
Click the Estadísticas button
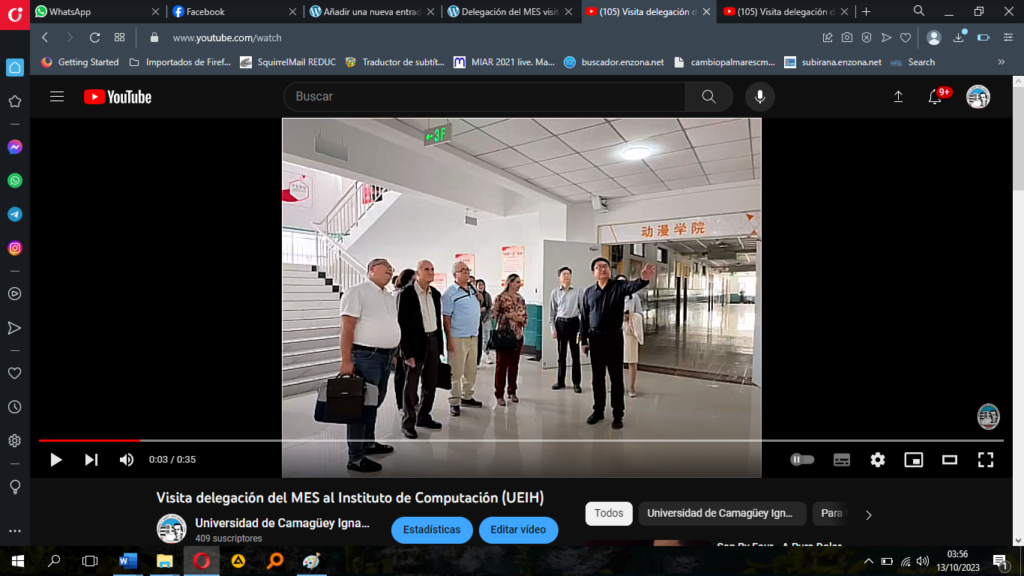431,530
